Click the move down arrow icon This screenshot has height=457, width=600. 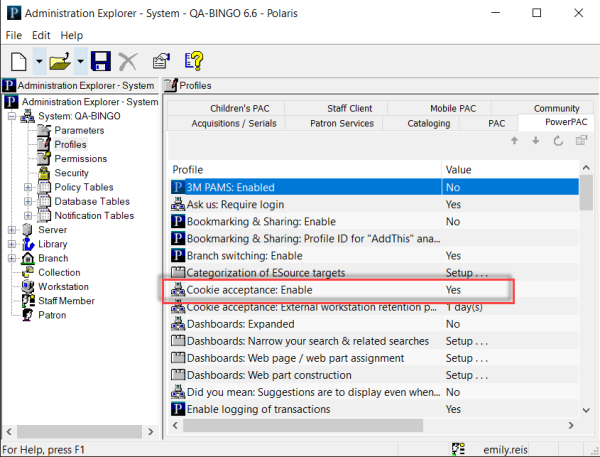click(x=537, y=141)
